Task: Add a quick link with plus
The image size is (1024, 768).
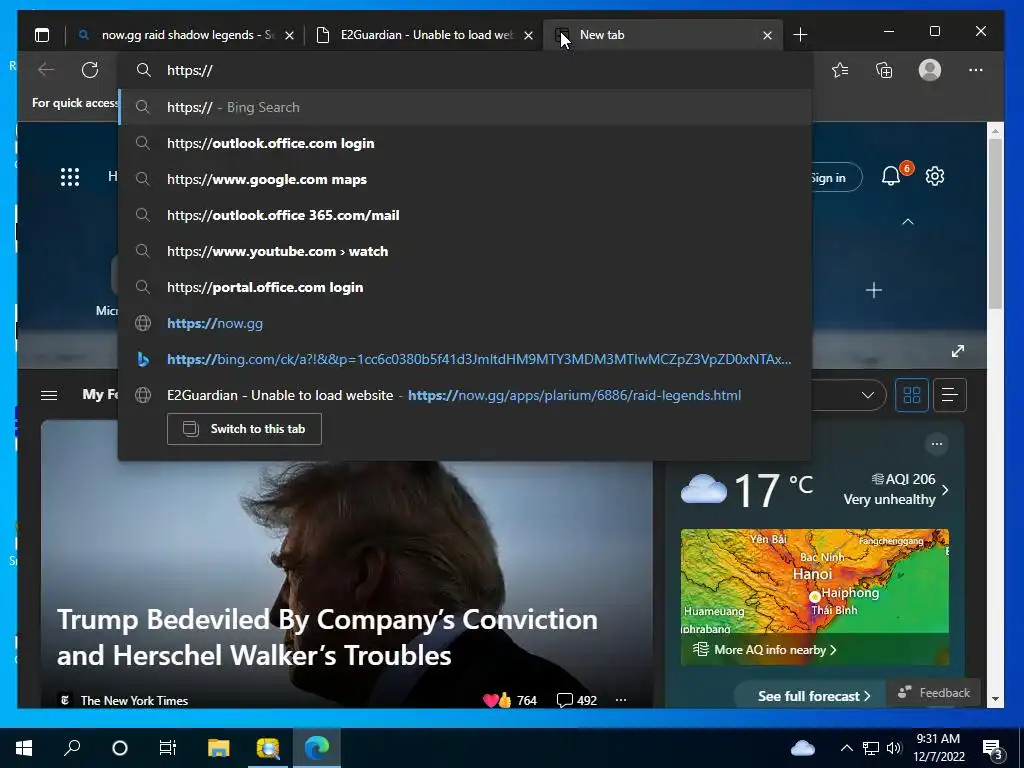Action: pyautogui.click(x=873, y=290)
